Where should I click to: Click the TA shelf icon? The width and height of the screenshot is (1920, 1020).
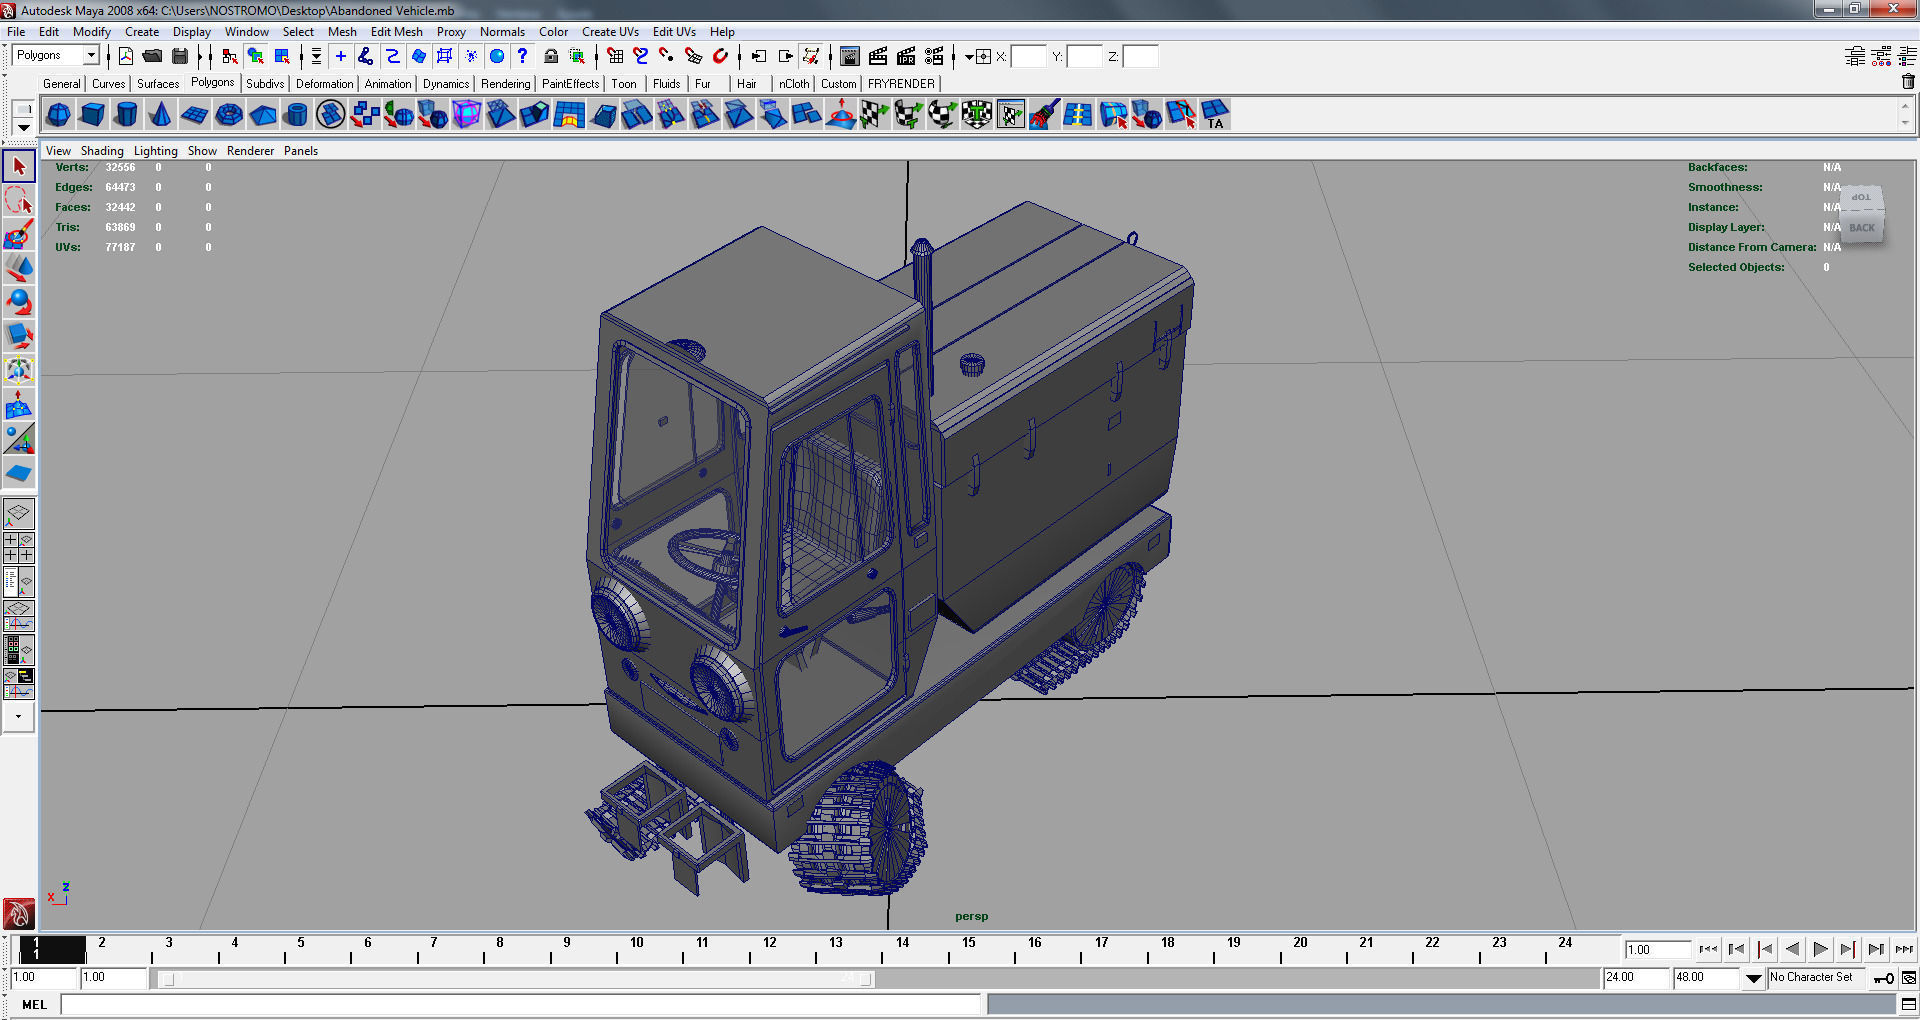[x=1215, y=114]
